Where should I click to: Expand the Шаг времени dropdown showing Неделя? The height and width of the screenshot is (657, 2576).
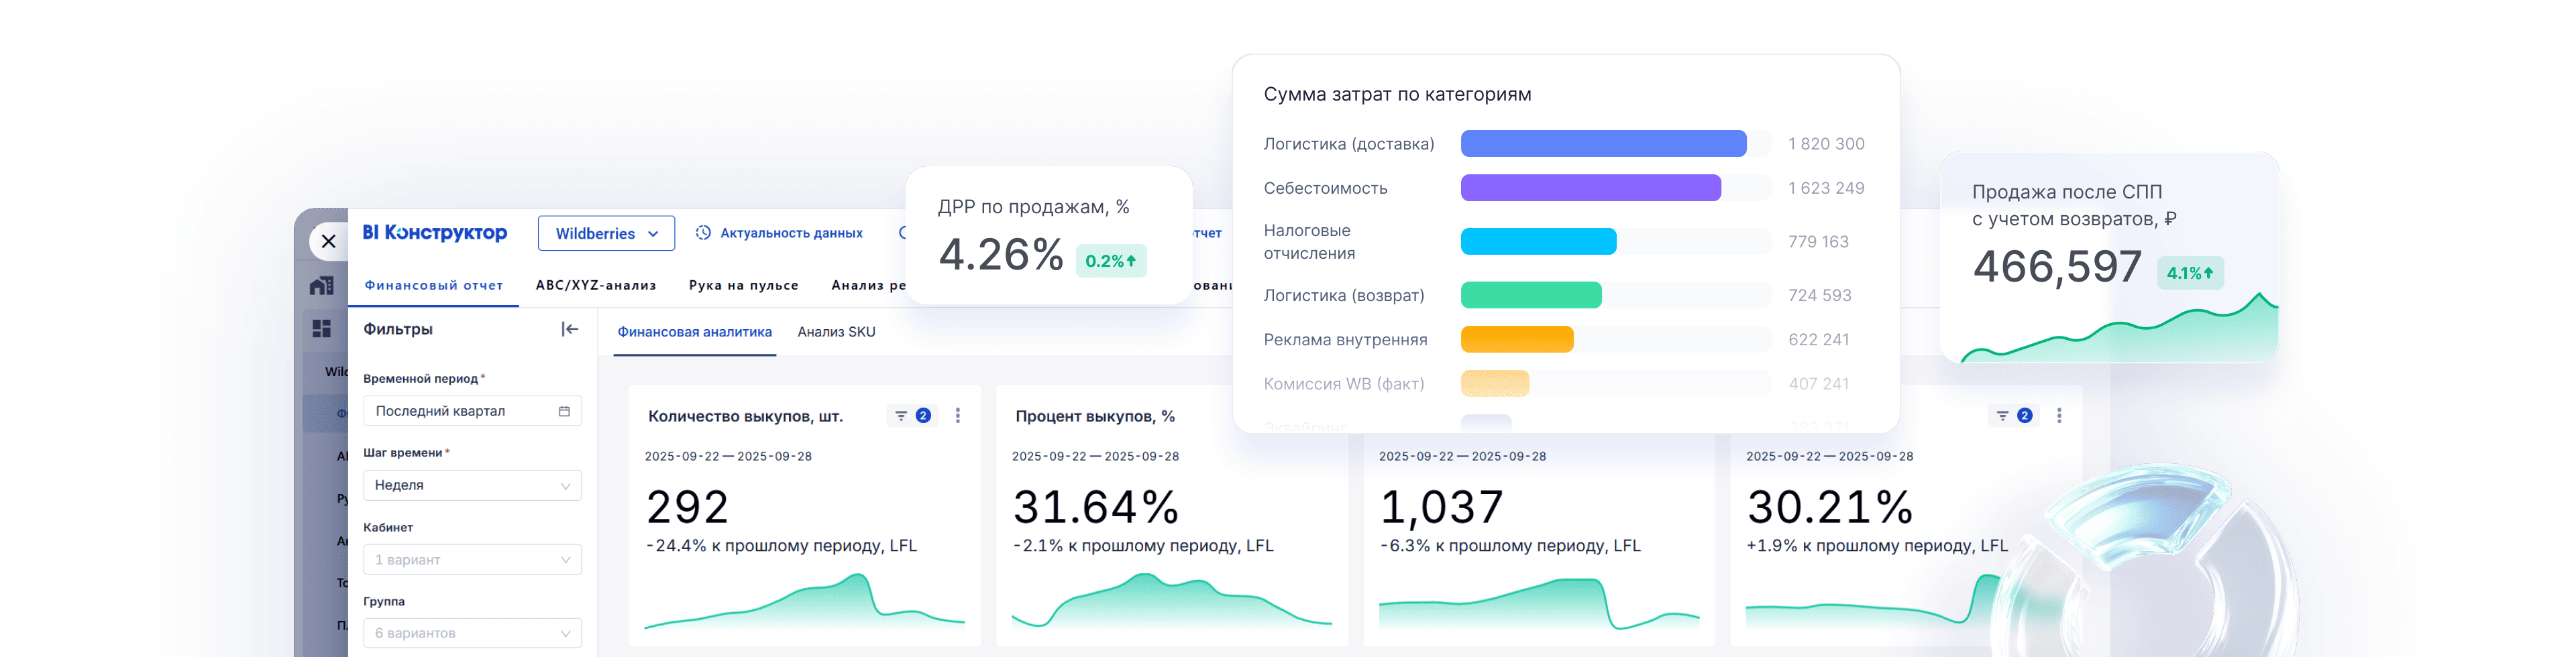click(472, 486)
